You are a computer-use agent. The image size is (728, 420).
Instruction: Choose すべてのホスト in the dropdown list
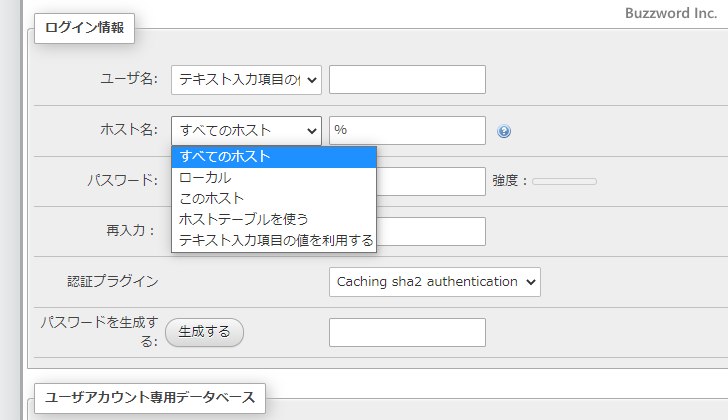(274, 157)
